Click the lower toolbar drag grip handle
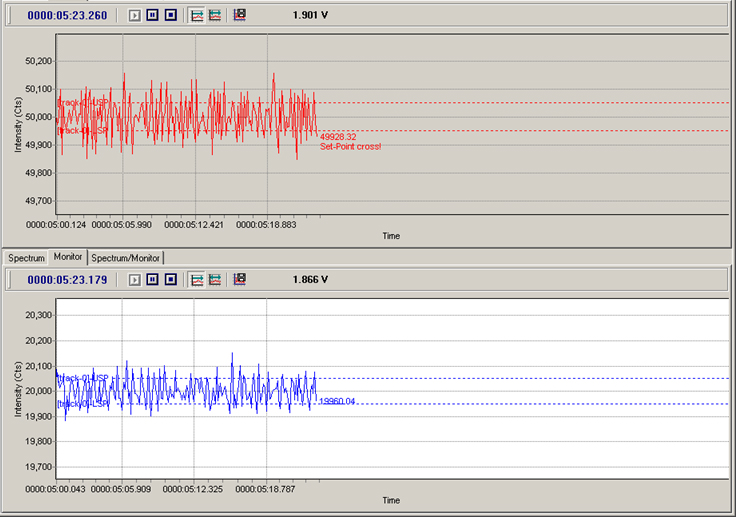The height and width of the screenshot is (517, 736). click(x=9, y=280)
